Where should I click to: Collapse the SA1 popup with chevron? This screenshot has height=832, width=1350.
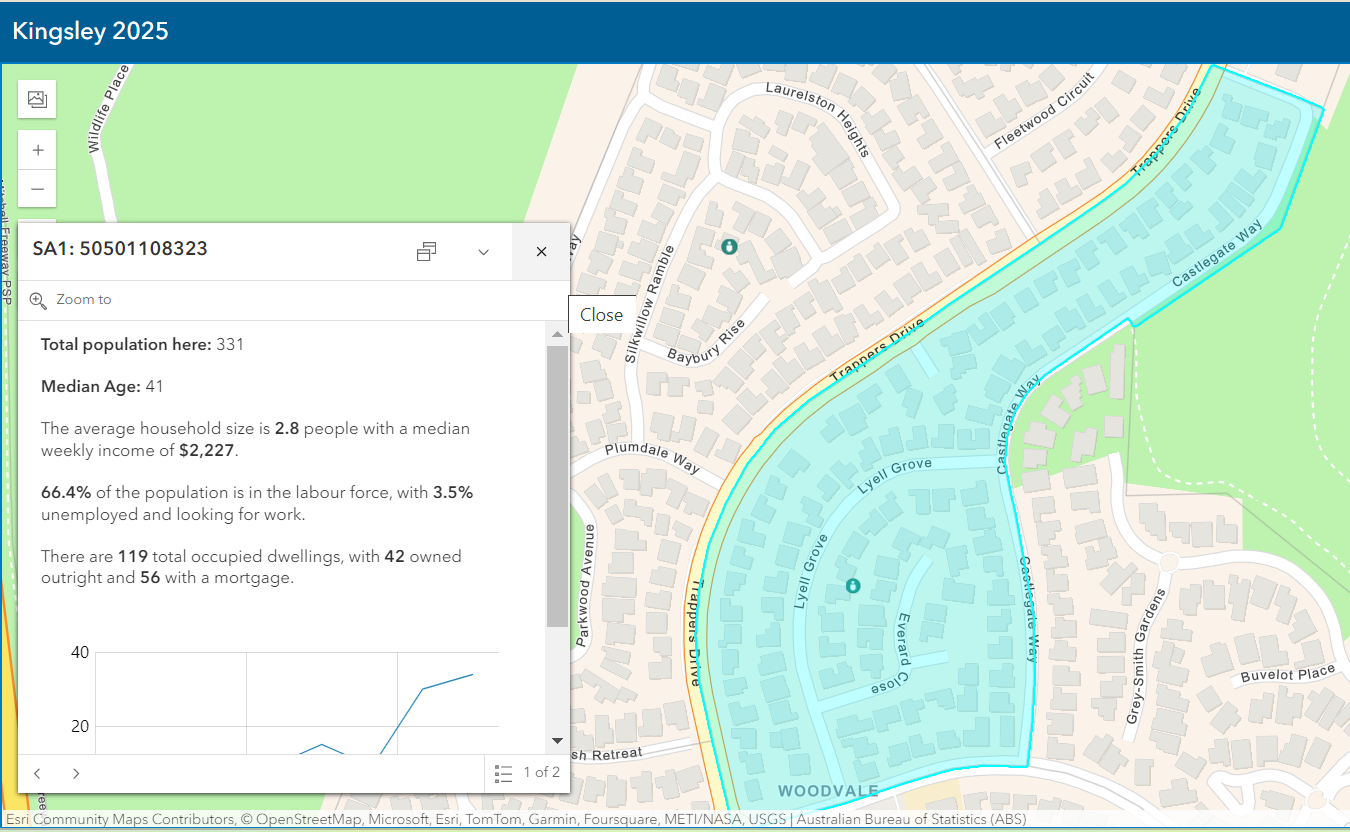tap(484, 251)
